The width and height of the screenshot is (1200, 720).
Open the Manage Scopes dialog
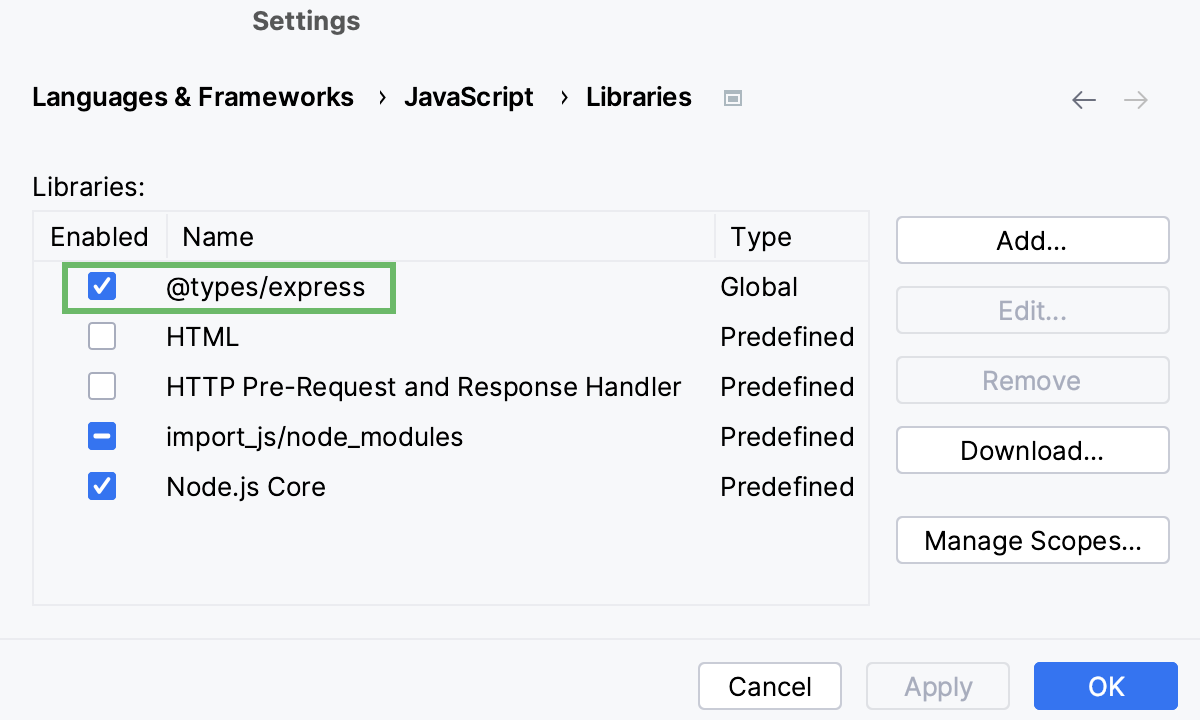(x=1032, y=540)
